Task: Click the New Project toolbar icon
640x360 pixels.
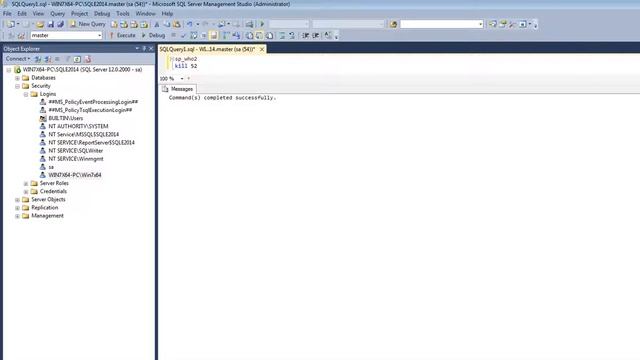Action: pyautogui.click(x=11, y=24)
